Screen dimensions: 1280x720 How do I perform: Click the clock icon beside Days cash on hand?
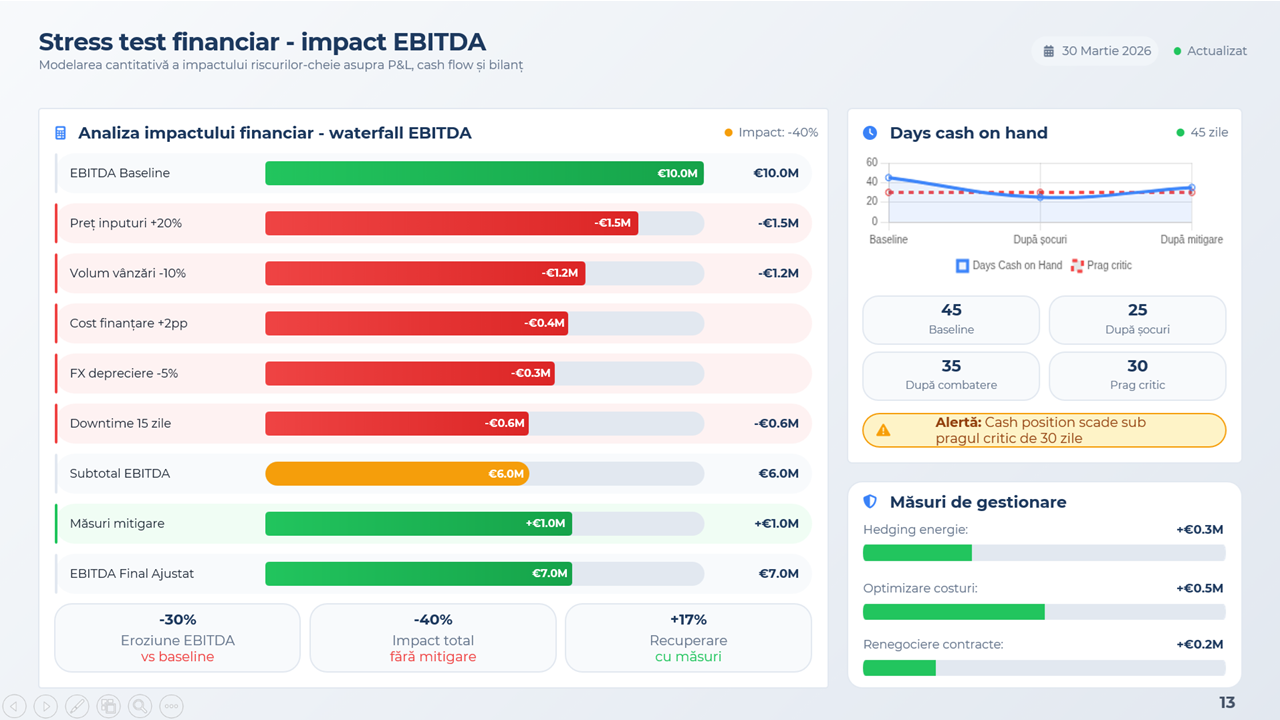click(x=870, y=133)
